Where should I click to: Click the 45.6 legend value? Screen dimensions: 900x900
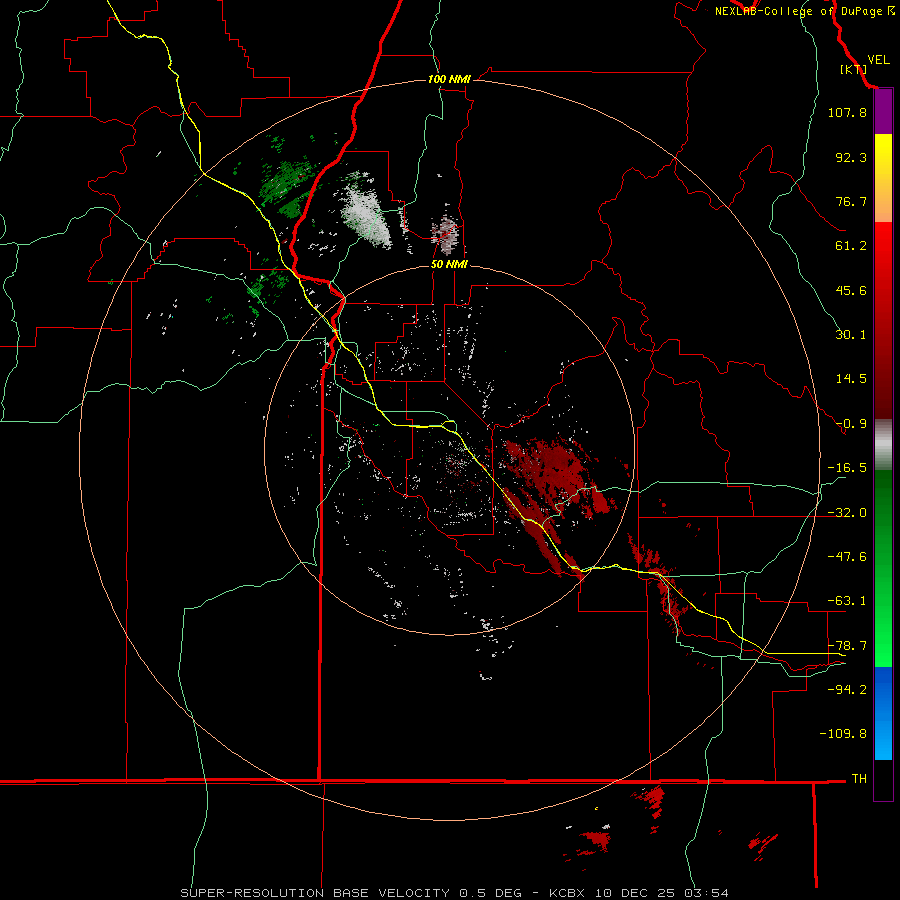point(851,290)
